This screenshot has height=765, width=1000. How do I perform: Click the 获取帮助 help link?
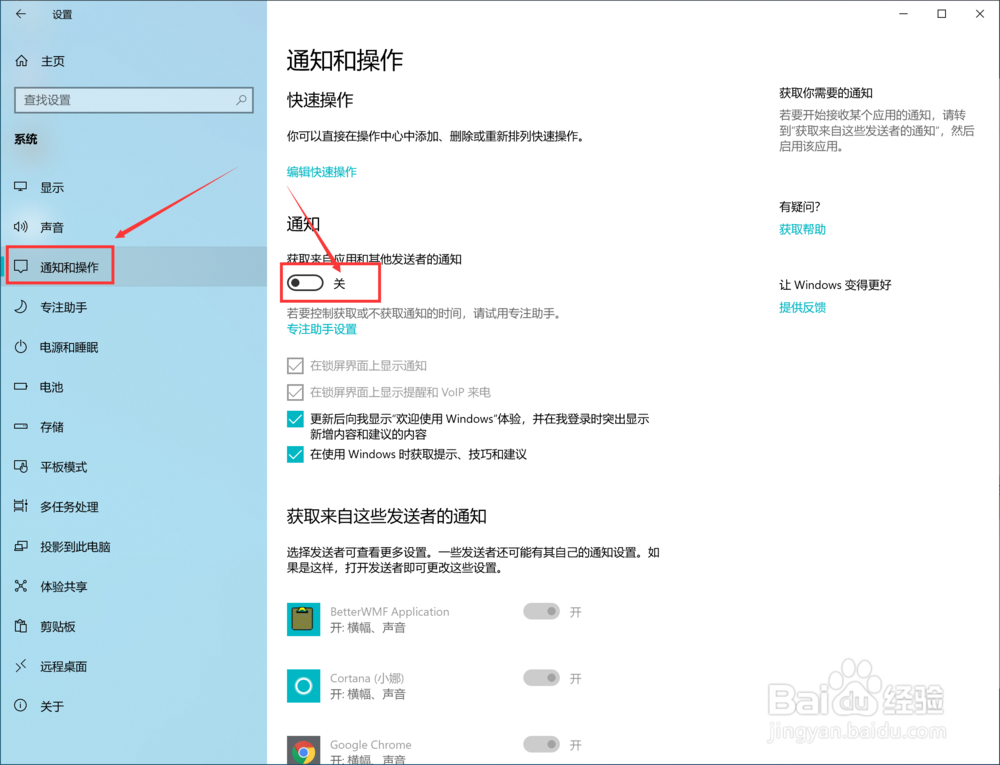[803, 229]
